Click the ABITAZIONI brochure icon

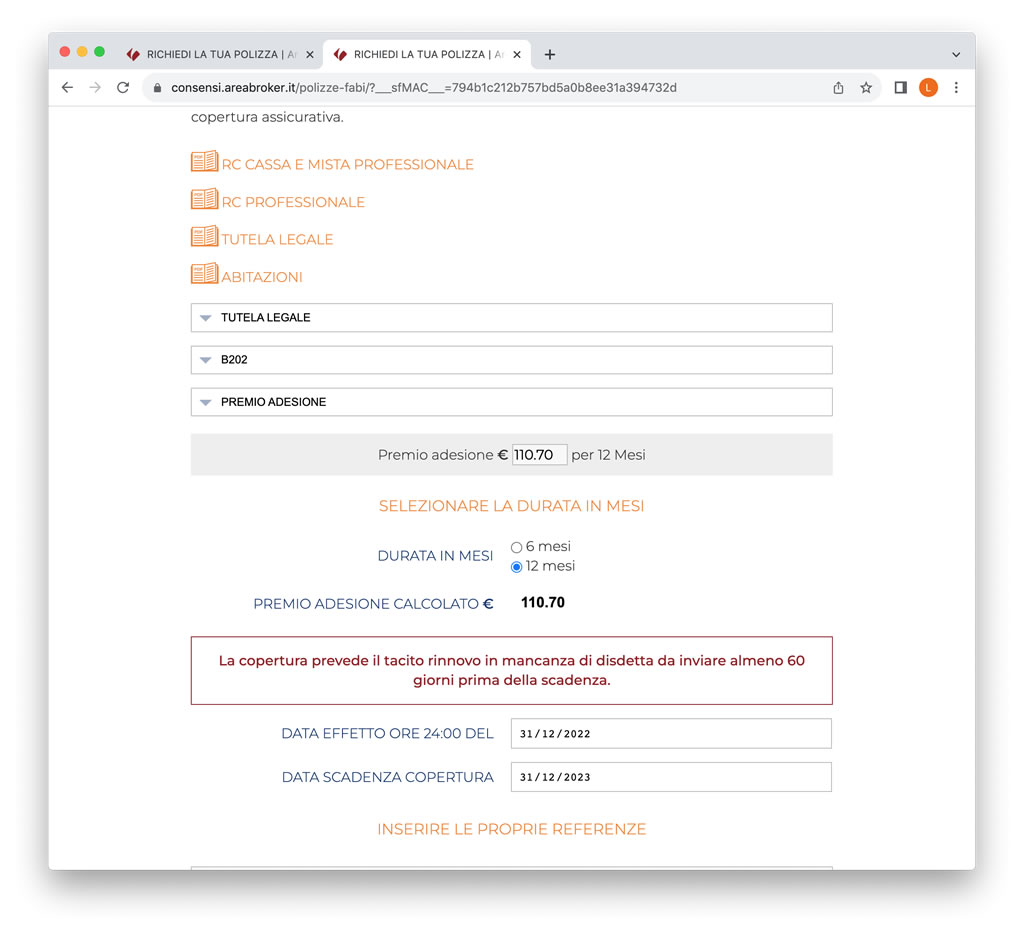(204, 273)
